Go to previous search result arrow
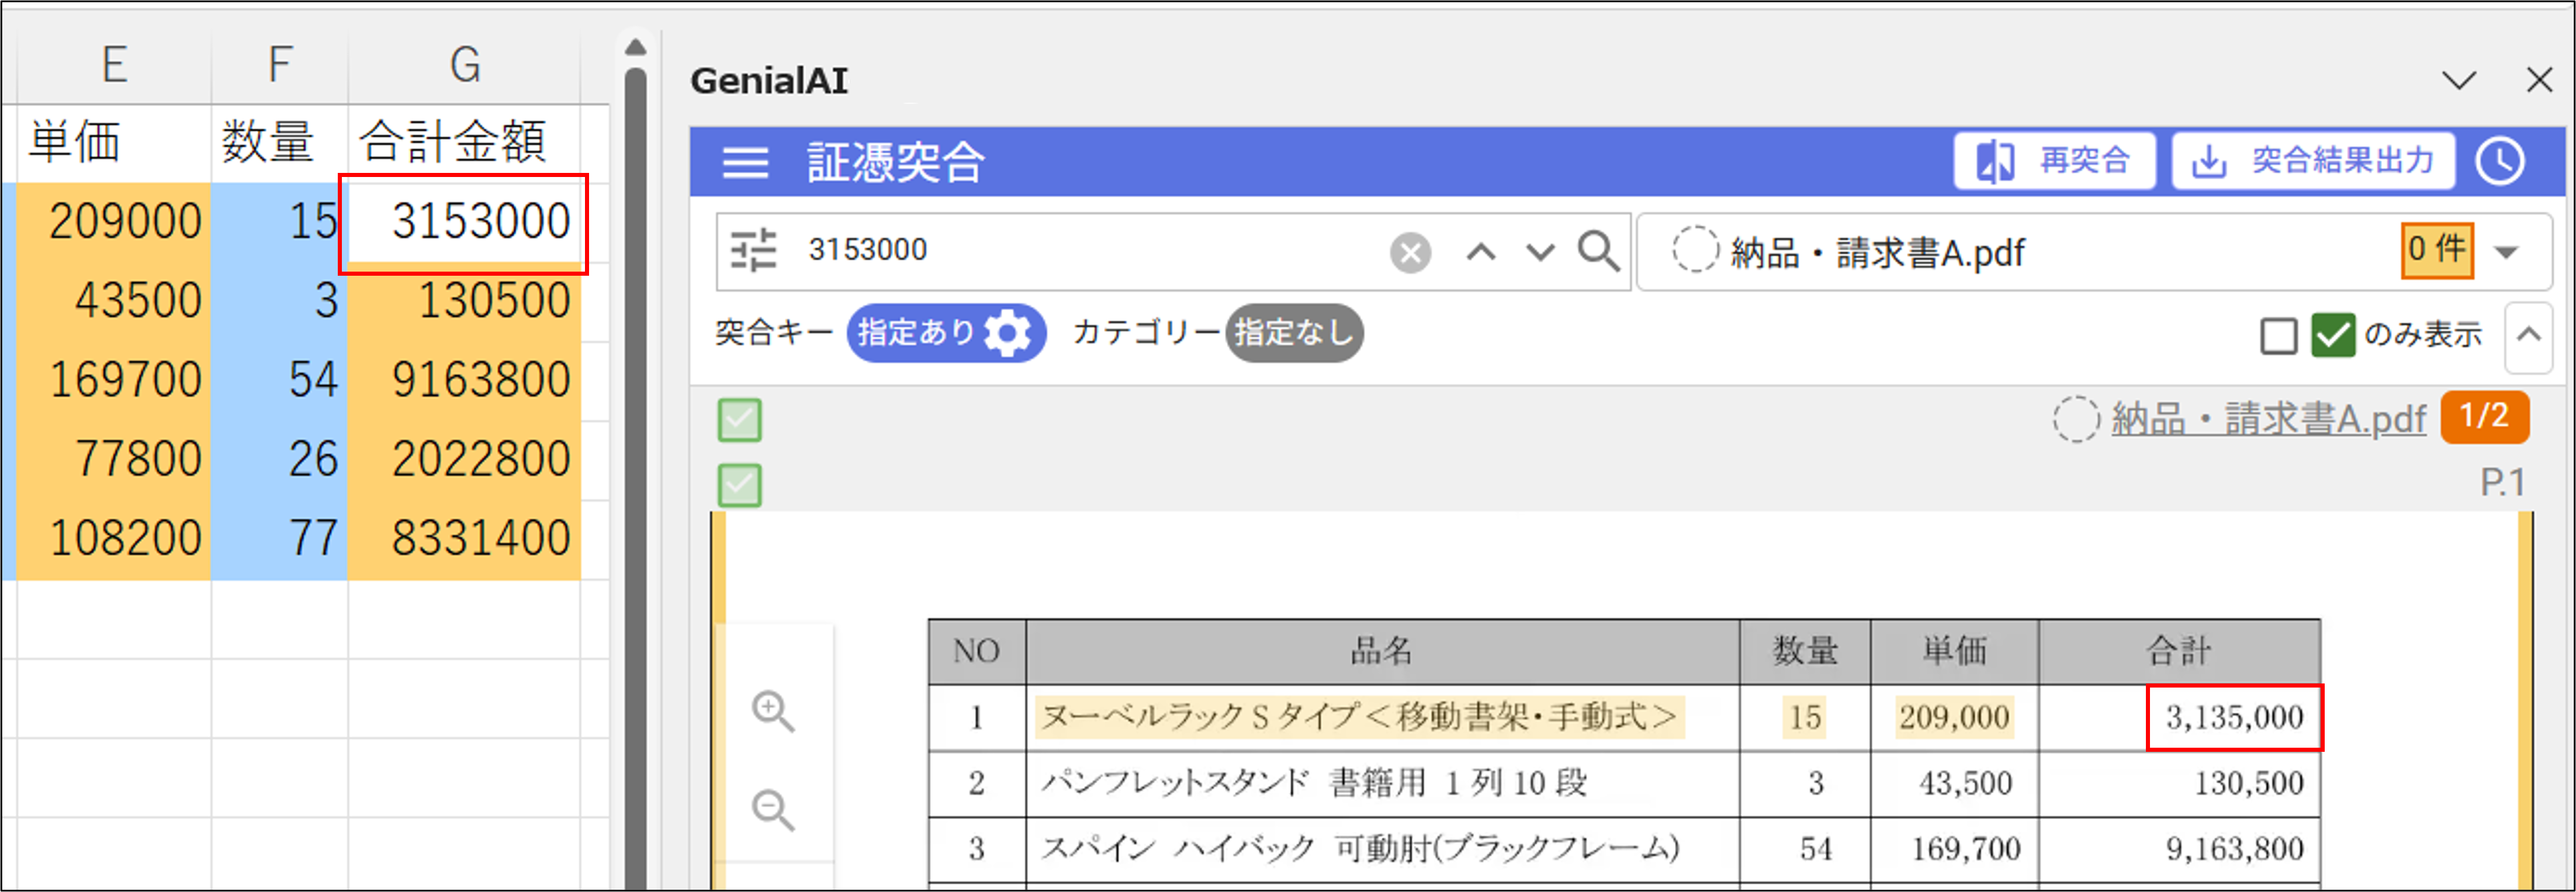This screenshot has height=892, width=2576. click(x=1481, y=252)
